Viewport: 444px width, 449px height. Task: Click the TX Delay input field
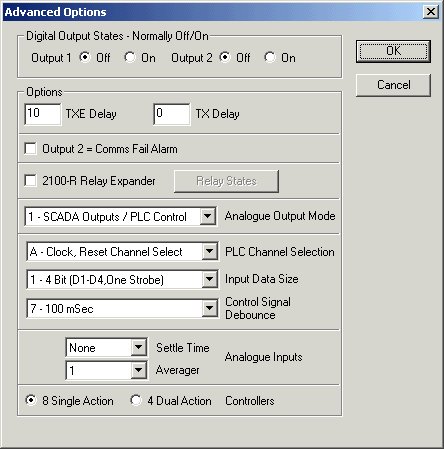coord(172,114)
